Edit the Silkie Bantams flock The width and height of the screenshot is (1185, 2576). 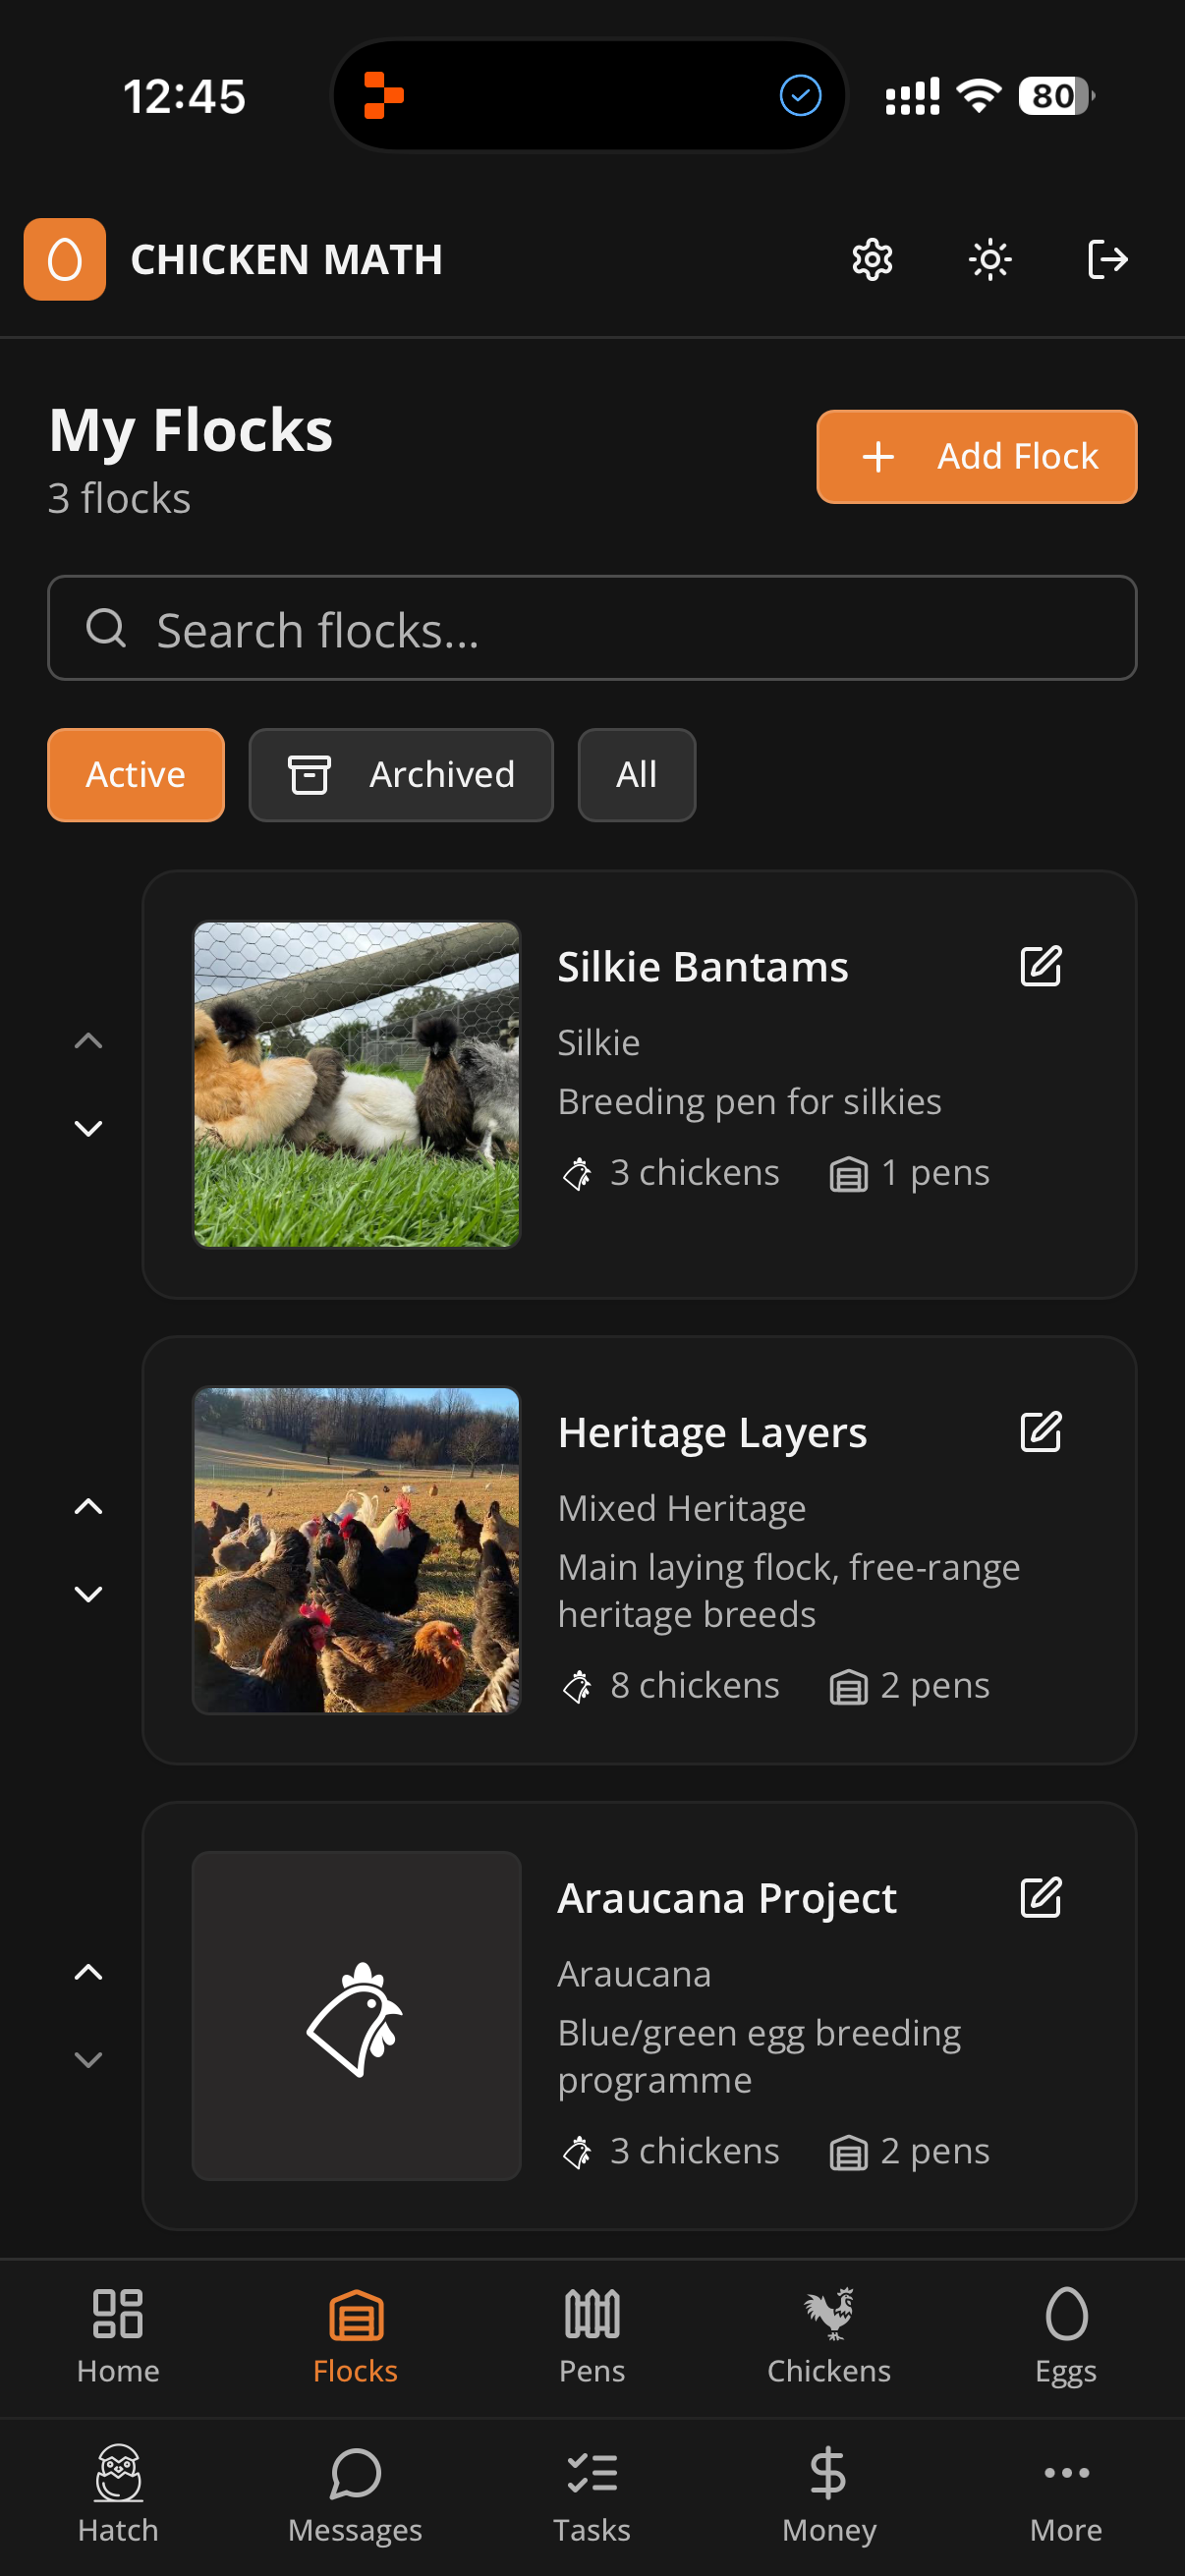1040,967
